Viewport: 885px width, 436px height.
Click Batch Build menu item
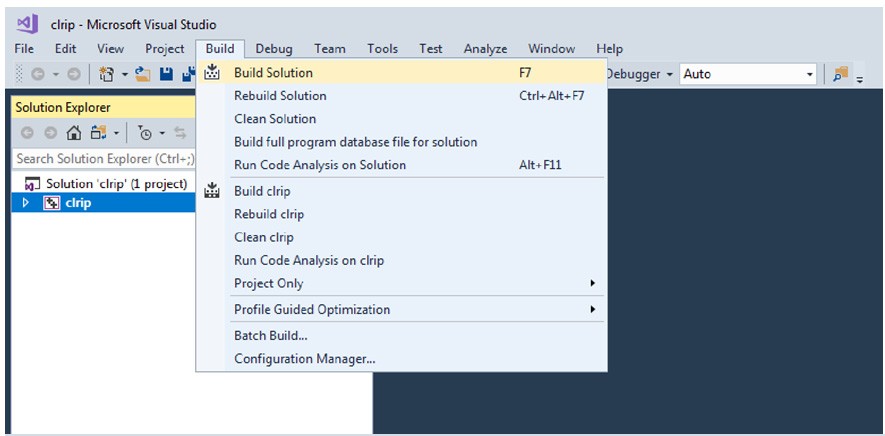pos(271,335)
